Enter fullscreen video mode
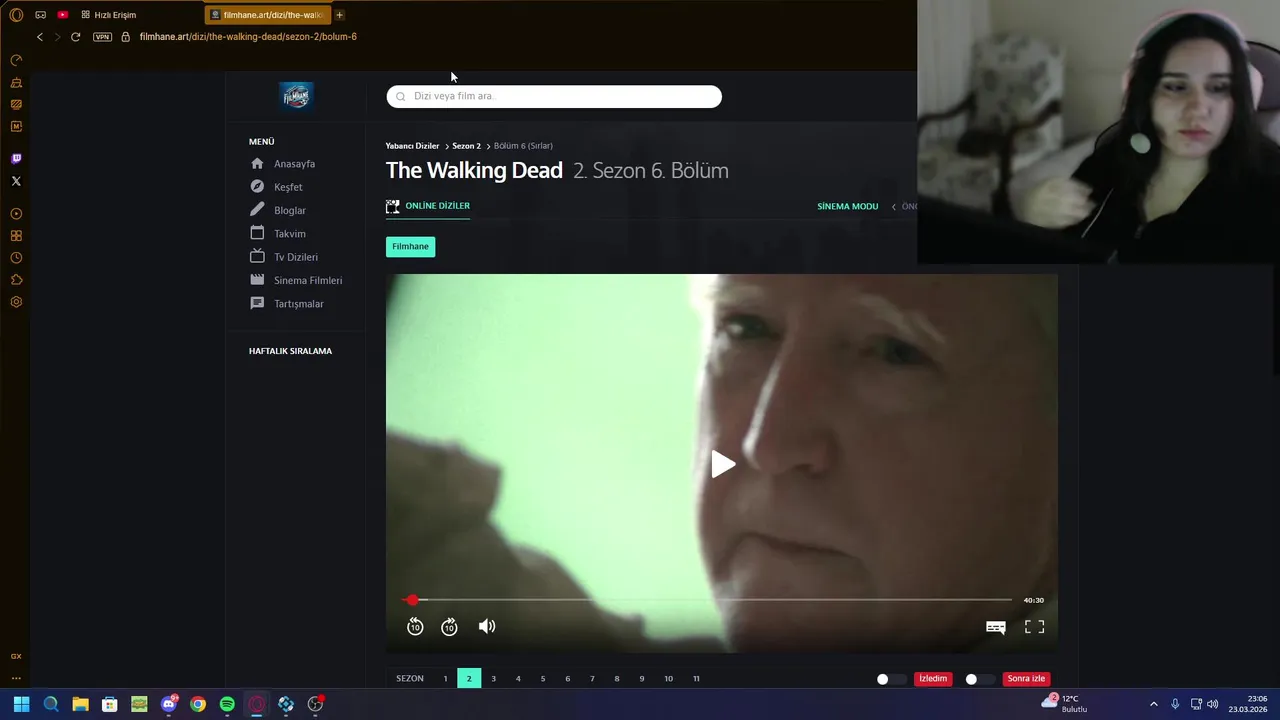The image size is (1280, 720). pos(1034,627)
